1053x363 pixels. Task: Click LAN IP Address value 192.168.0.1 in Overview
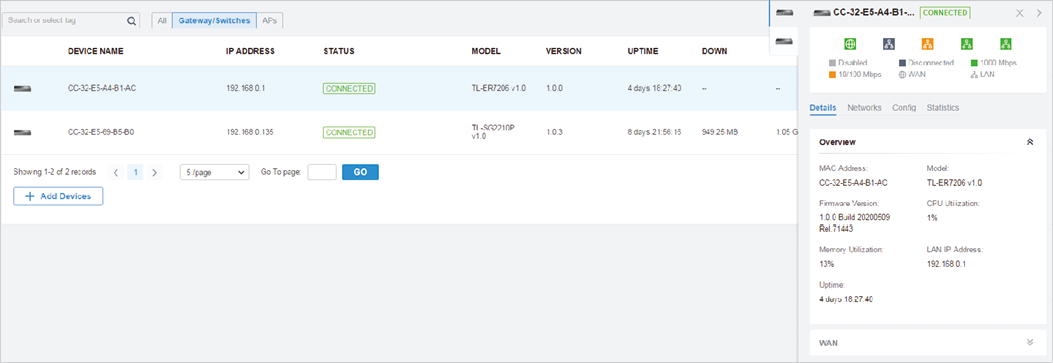(946, 264)
